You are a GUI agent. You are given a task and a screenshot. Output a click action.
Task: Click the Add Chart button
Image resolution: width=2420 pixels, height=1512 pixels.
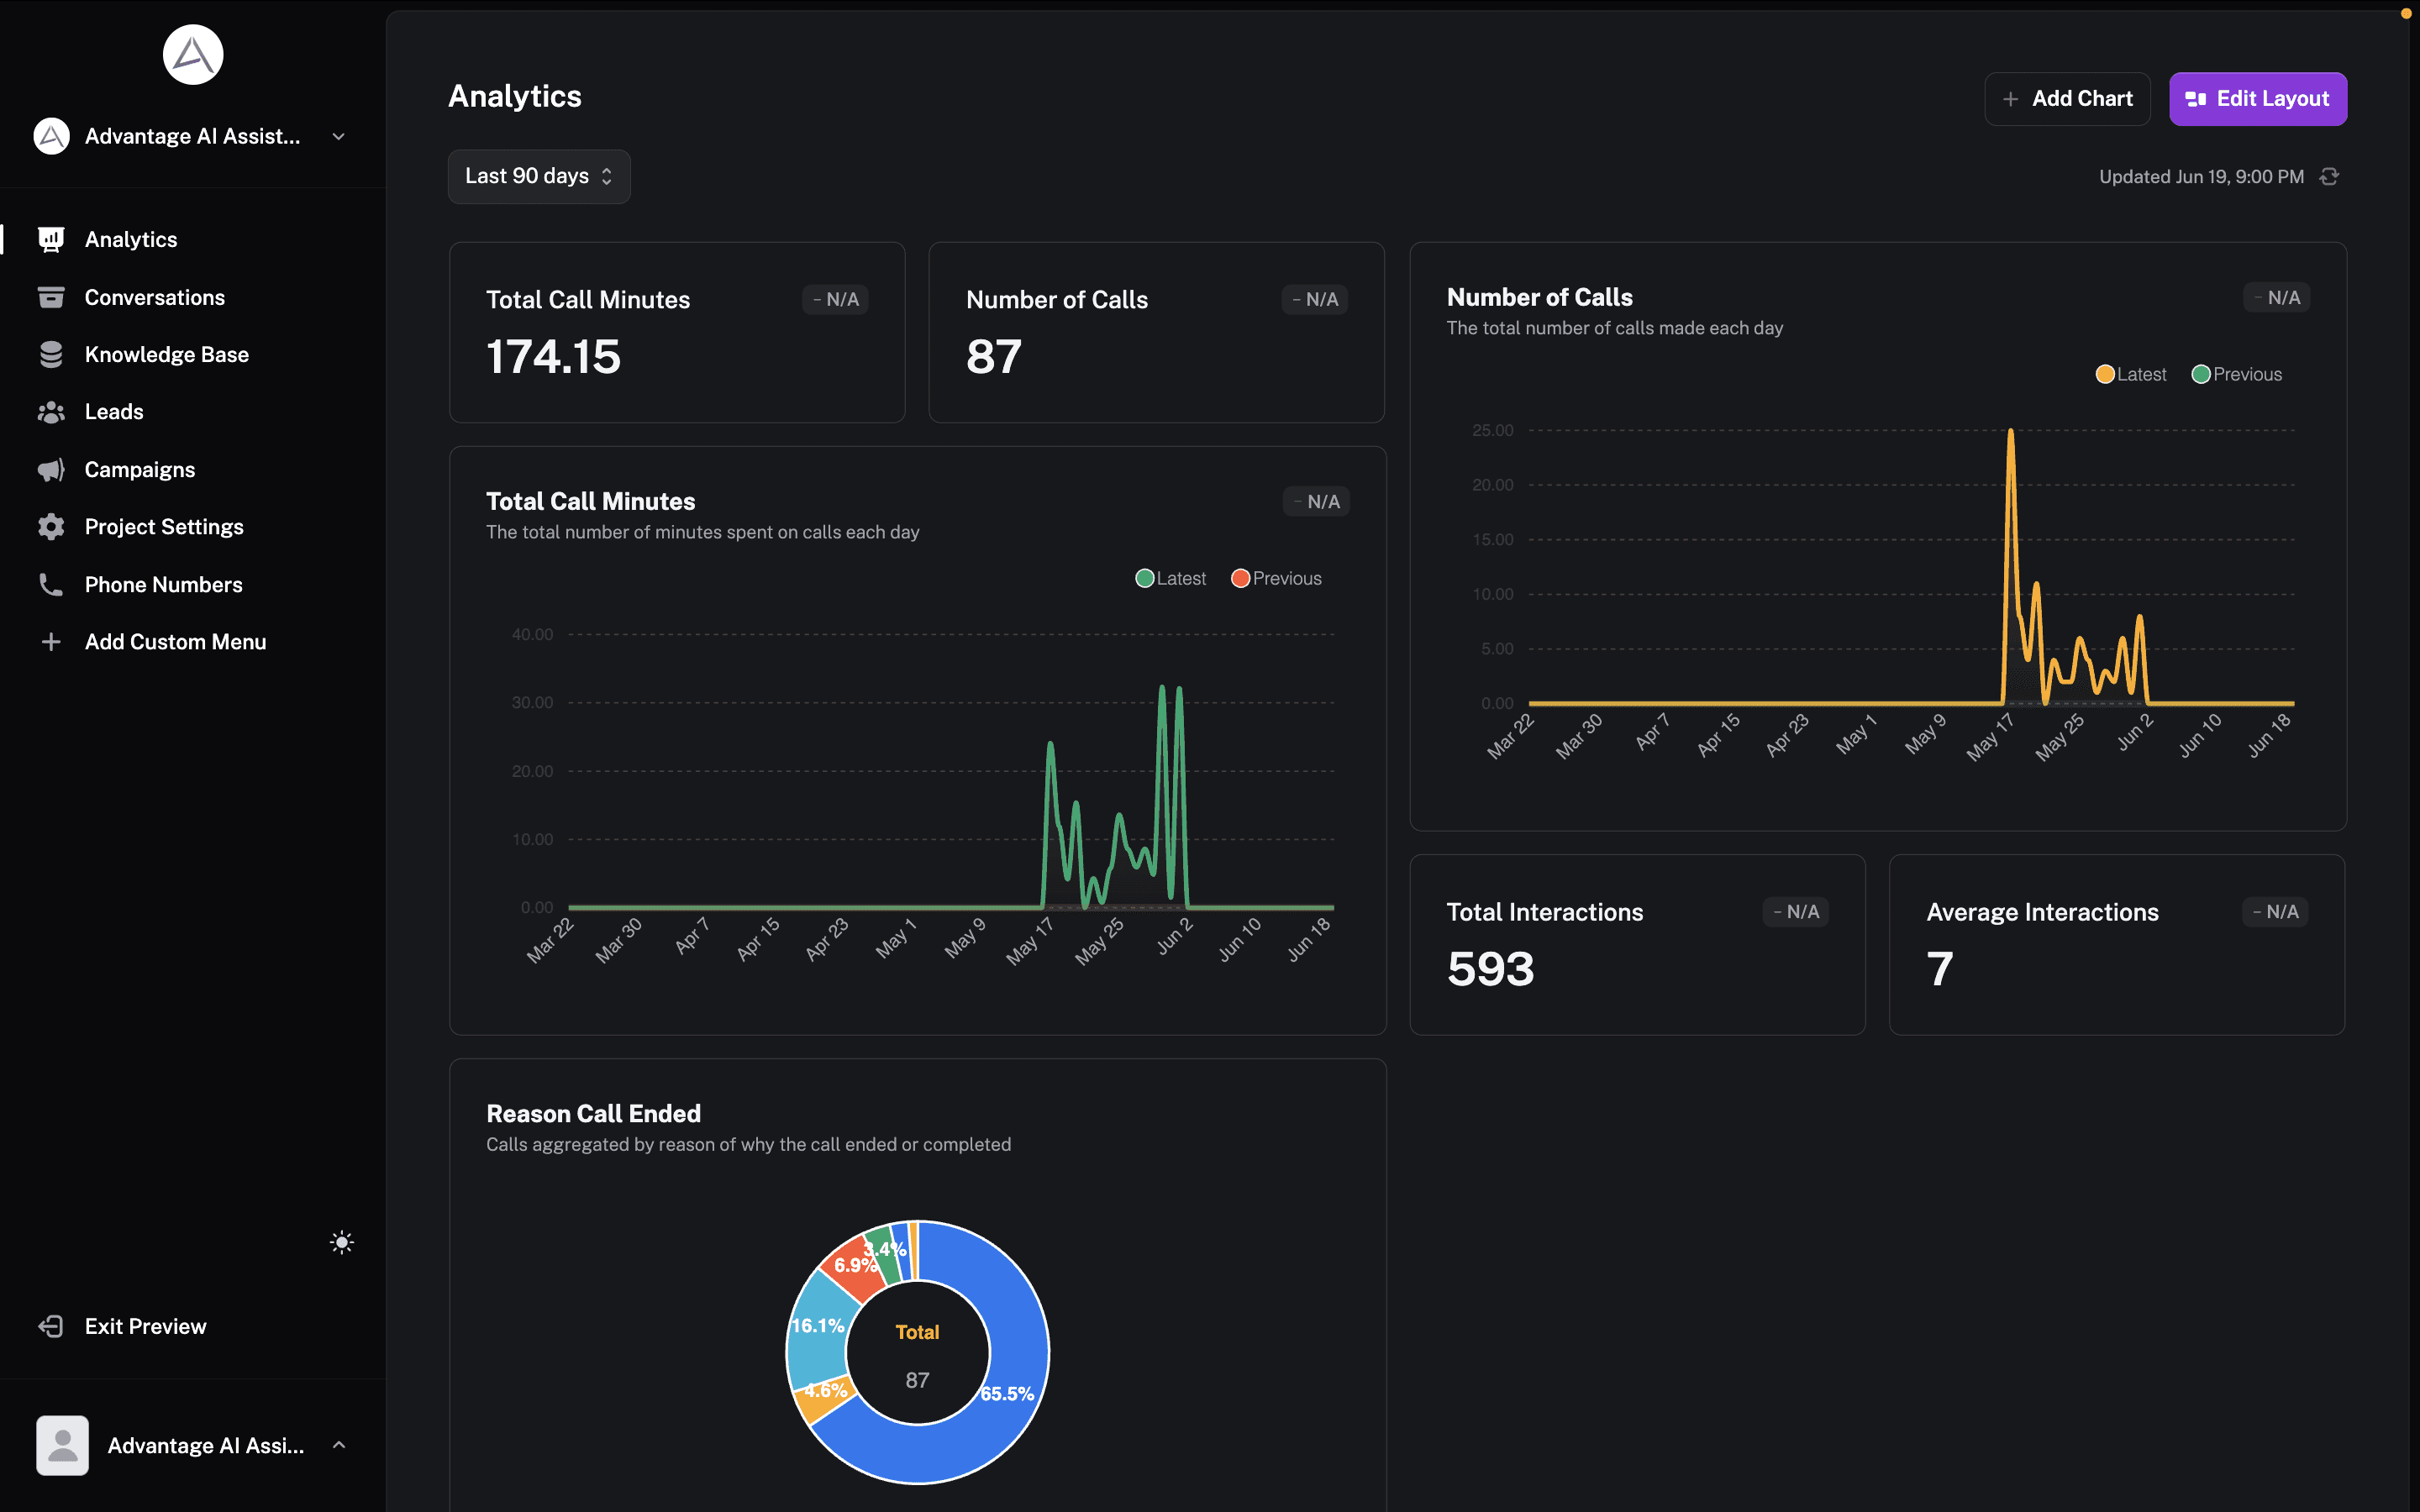tap(2066, 99)
